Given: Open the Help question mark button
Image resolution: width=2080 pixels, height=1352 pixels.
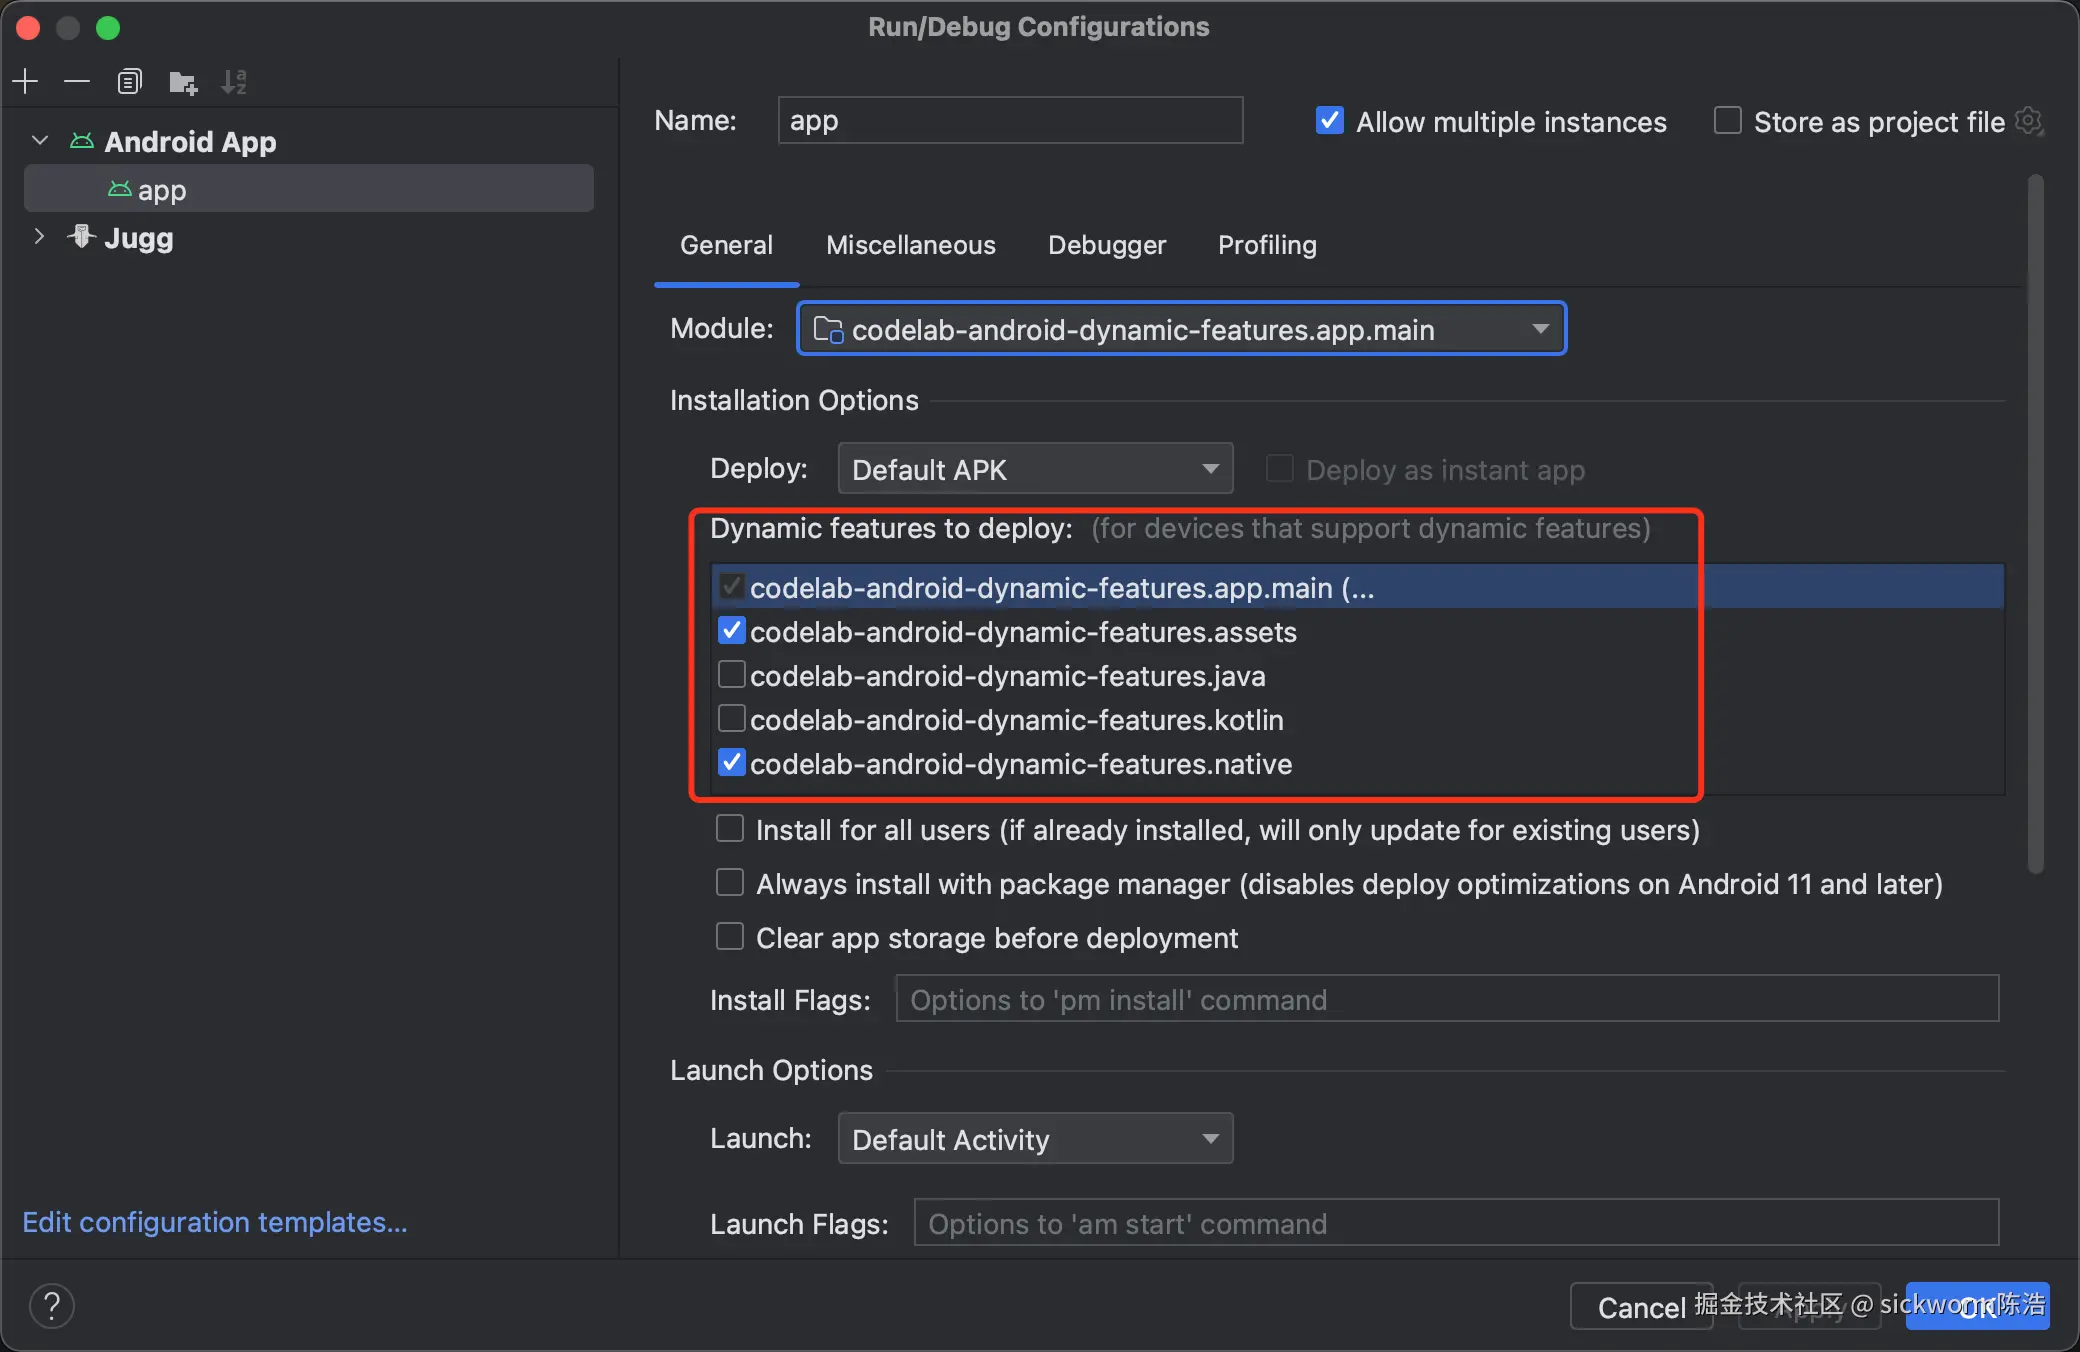Looking at the screenshot, I should [52, 1305].
